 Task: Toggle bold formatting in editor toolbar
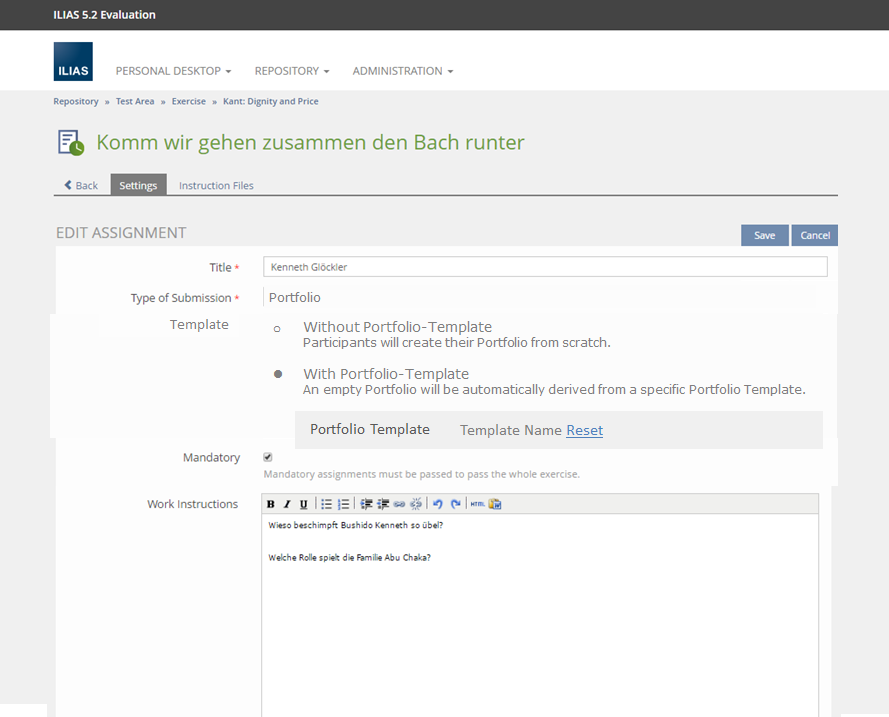coord(271,504)
